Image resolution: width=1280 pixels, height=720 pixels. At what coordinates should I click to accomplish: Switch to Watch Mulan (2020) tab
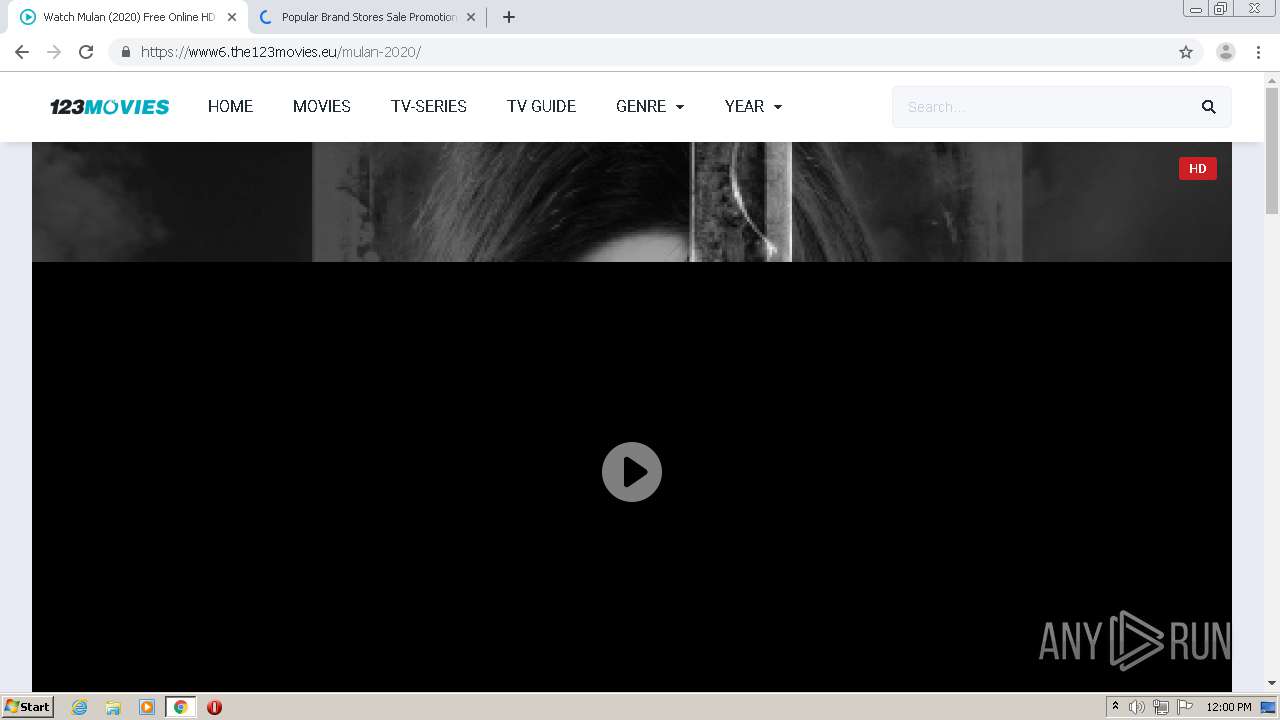pos(129,17)
